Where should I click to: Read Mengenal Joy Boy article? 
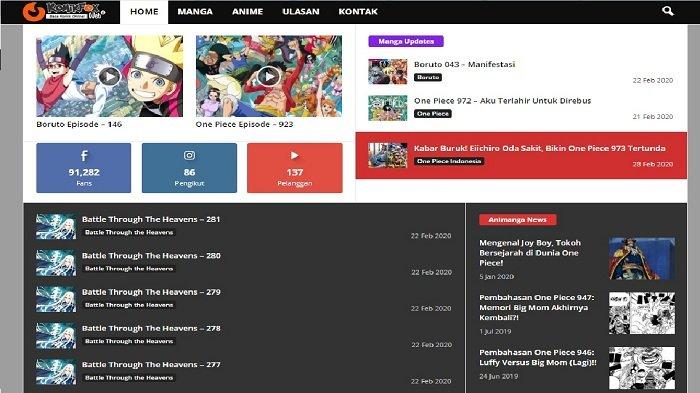pyautogui.click(x=530, y=253)
